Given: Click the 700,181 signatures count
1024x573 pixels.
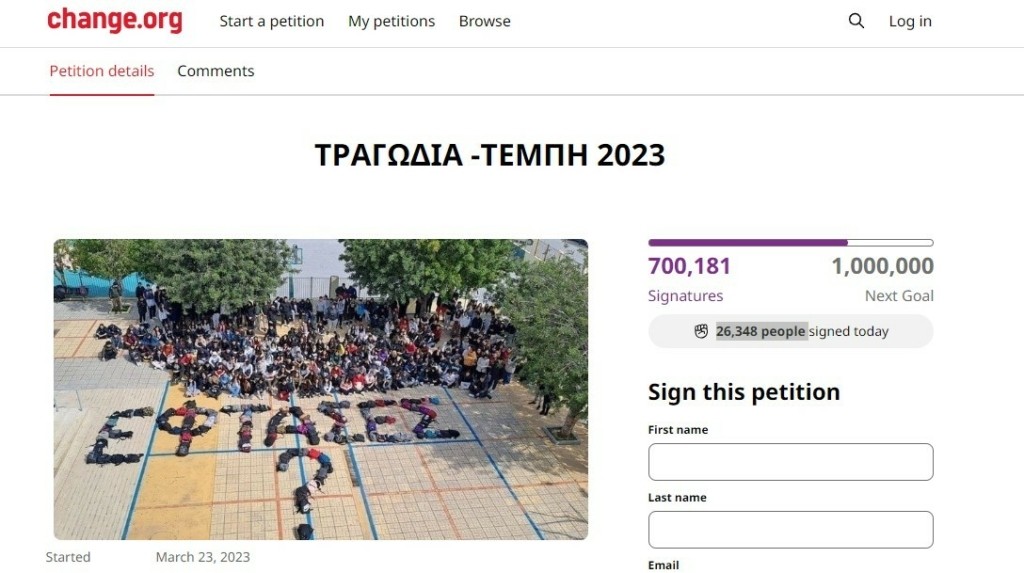Looking at the screenshot, I should 689,266.
